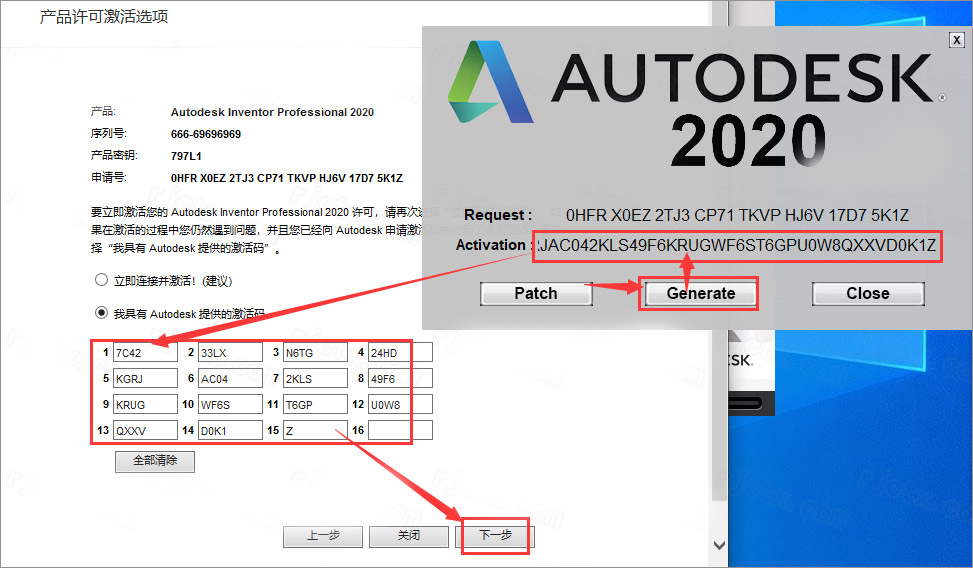Click activation code field 10 containing WF6S
The height and width of the screenshot is (568, 973).
[230, 405]
